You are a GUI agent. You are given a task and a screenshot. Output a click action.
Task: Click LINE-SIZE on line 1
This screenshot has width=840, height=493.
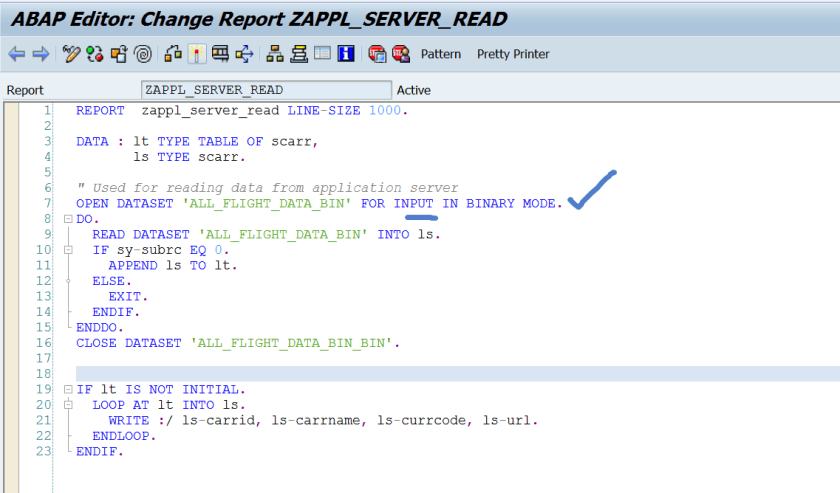[x=324, y=110]
